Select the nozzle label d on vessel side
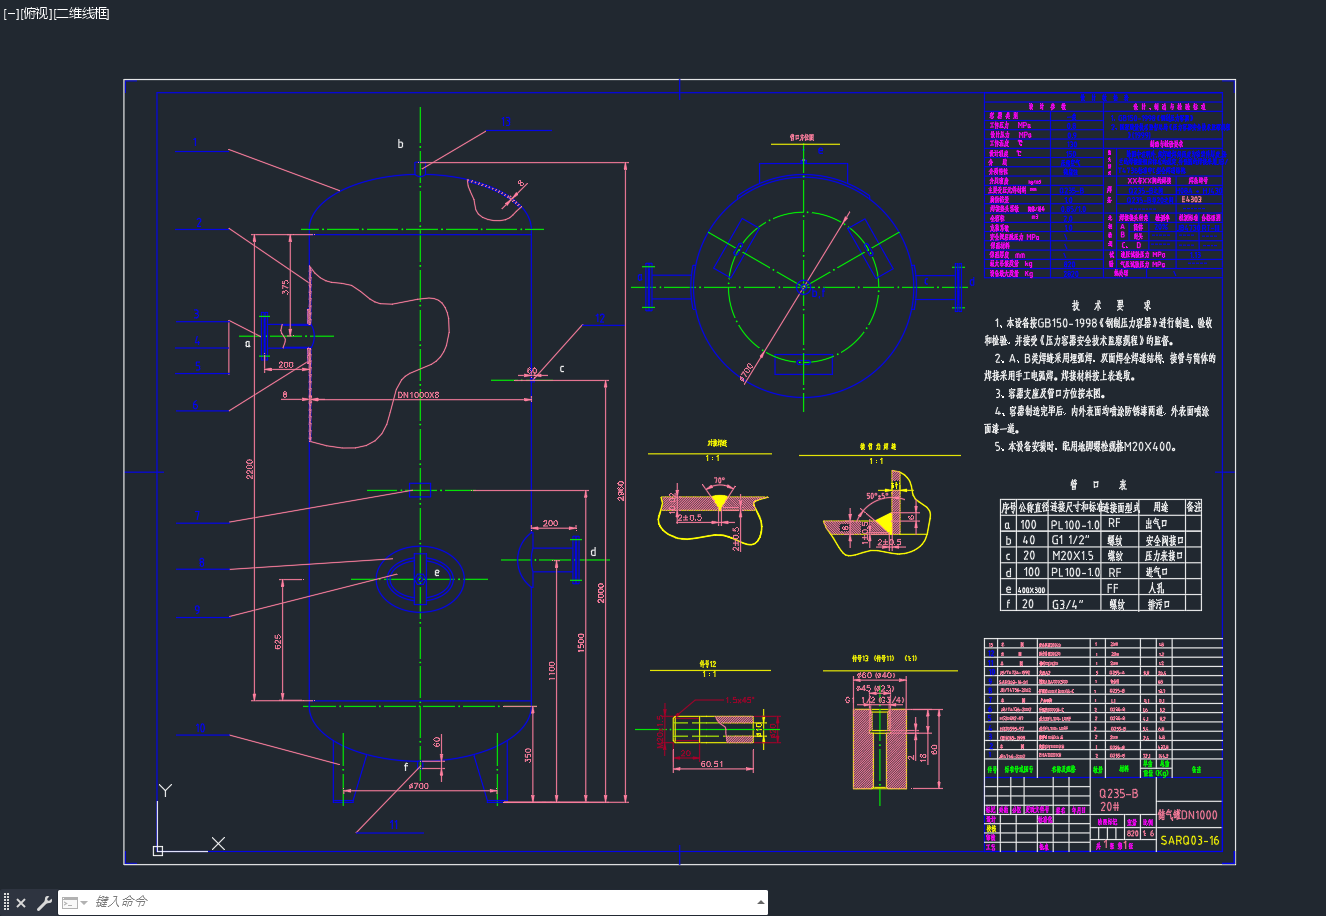The width and height of the screenshot is (1326, 916). point(593,552)
